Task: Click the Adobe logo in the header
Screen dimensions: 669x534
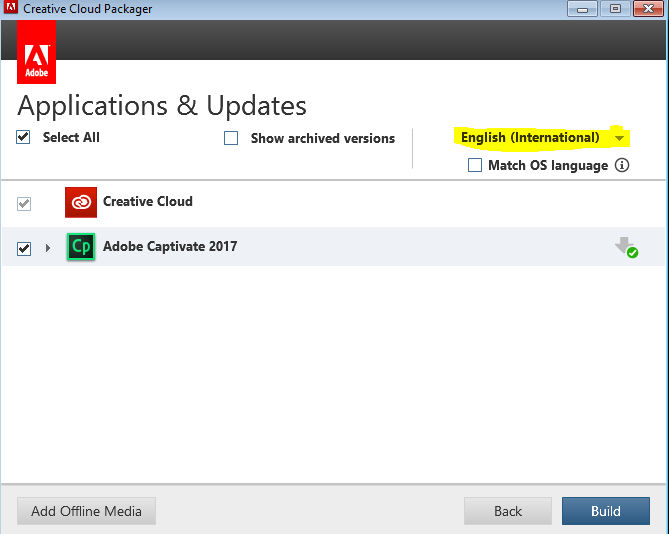Action: tap(36, 52)
